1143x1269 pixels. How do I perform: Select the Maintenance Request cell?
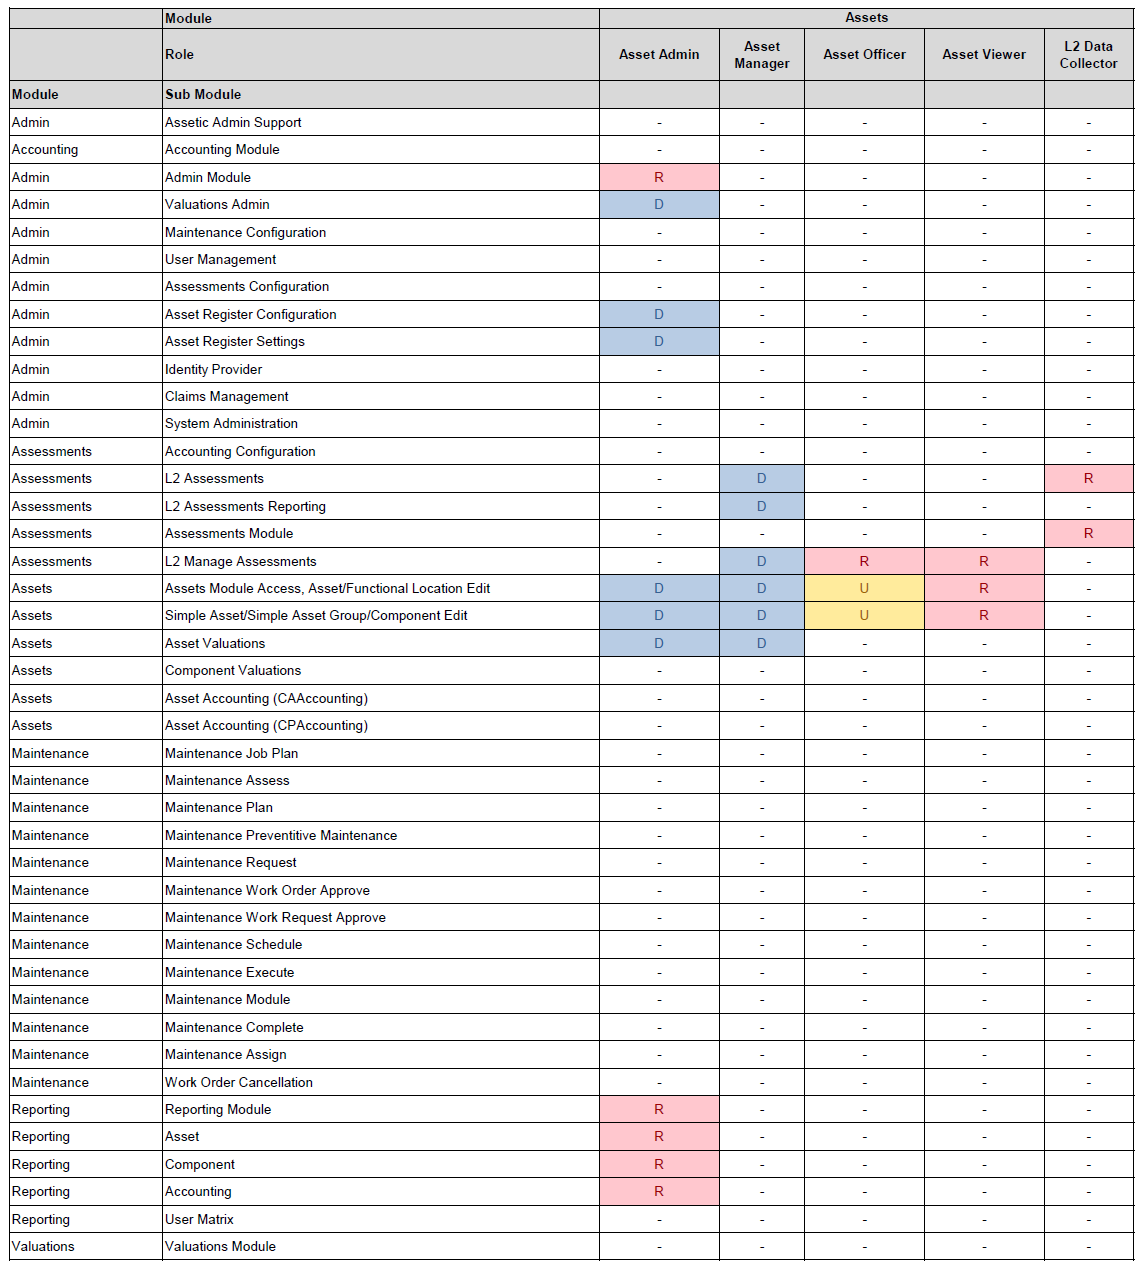pyautogui.click(x=381, y=862)
